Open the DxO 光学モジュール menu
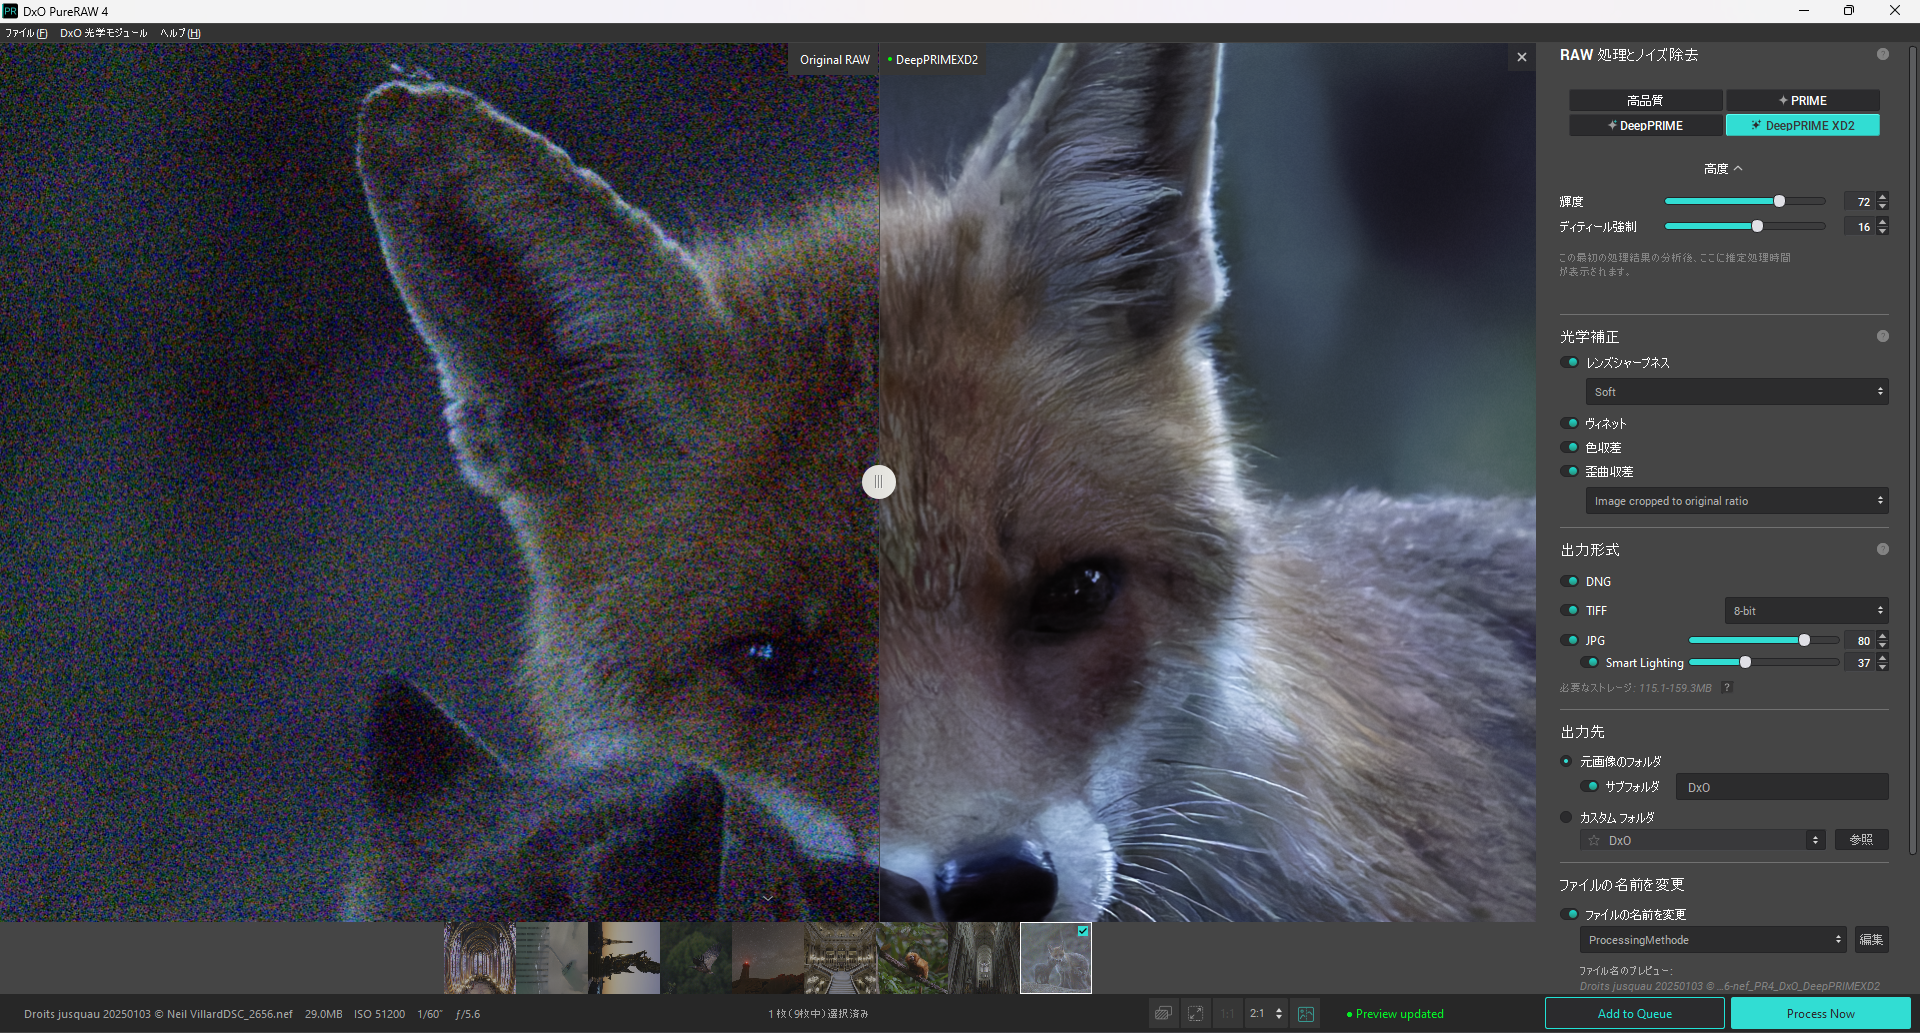Image resolution: width=1920 pixels, height=1033 pixels. [x=103, y=33]
